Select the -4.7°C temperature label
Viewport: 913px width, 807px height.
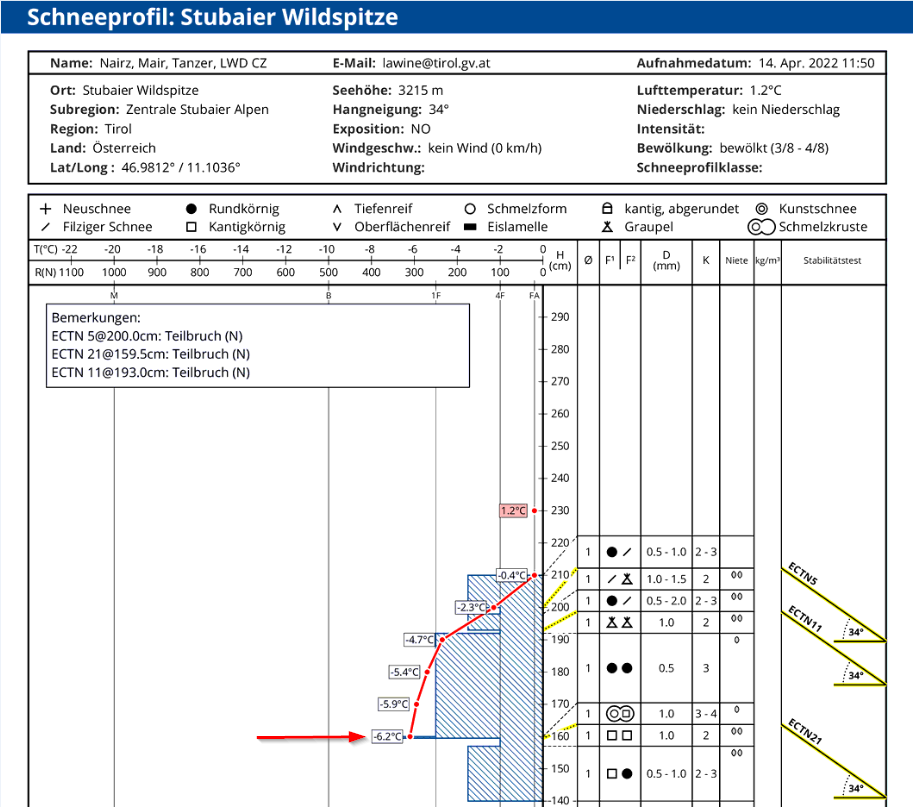click(420, 640)
